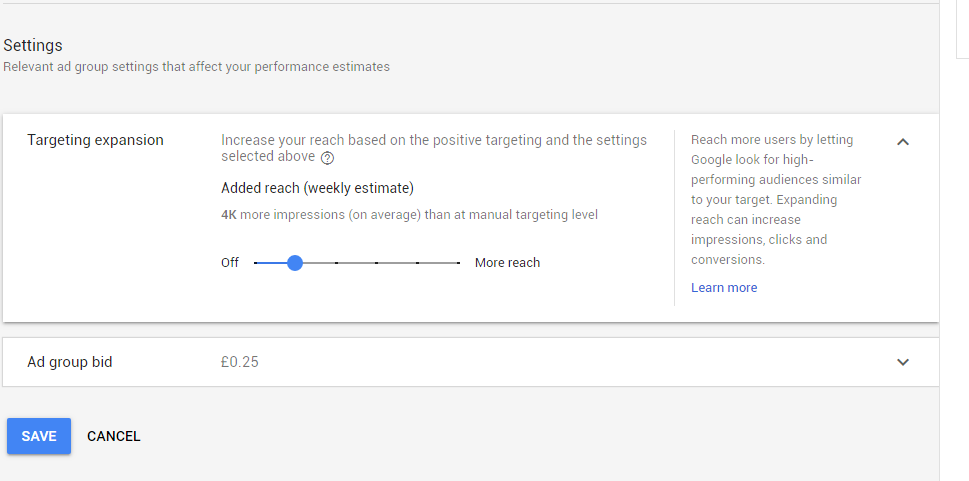Collapse the Targeting expansion section chevron
The width and height of the screenshot is (969, 481).
click(x=903, y=142)
